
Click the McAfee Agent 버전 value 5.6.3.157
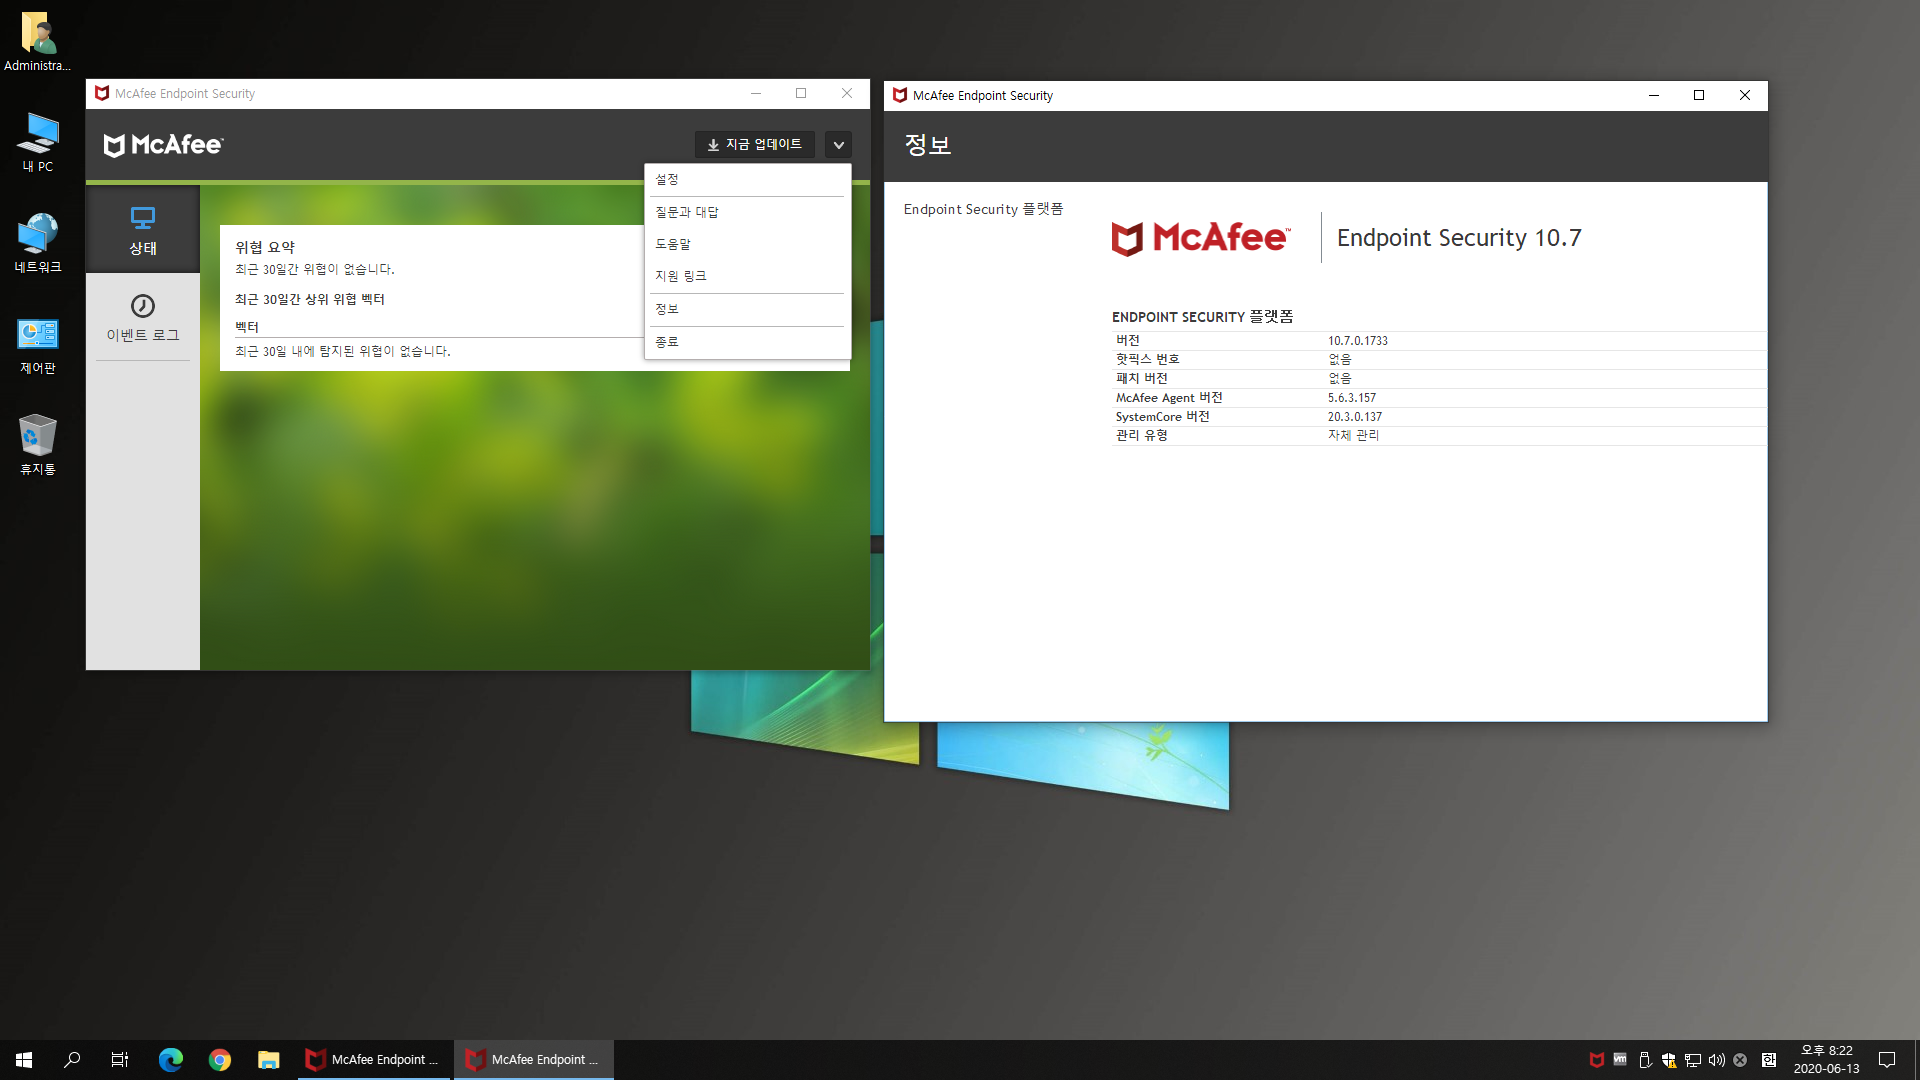(1351, 398)
